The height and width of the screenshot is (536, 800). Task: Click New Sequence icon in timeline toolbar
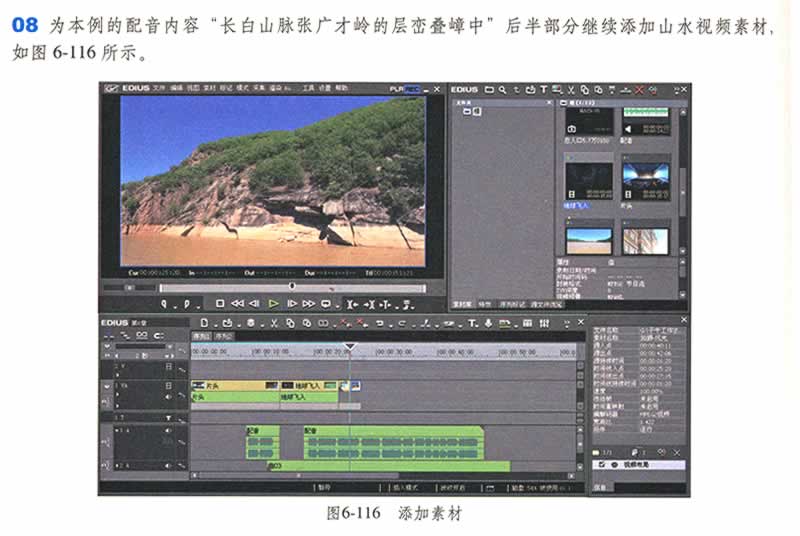click(205, 323)
